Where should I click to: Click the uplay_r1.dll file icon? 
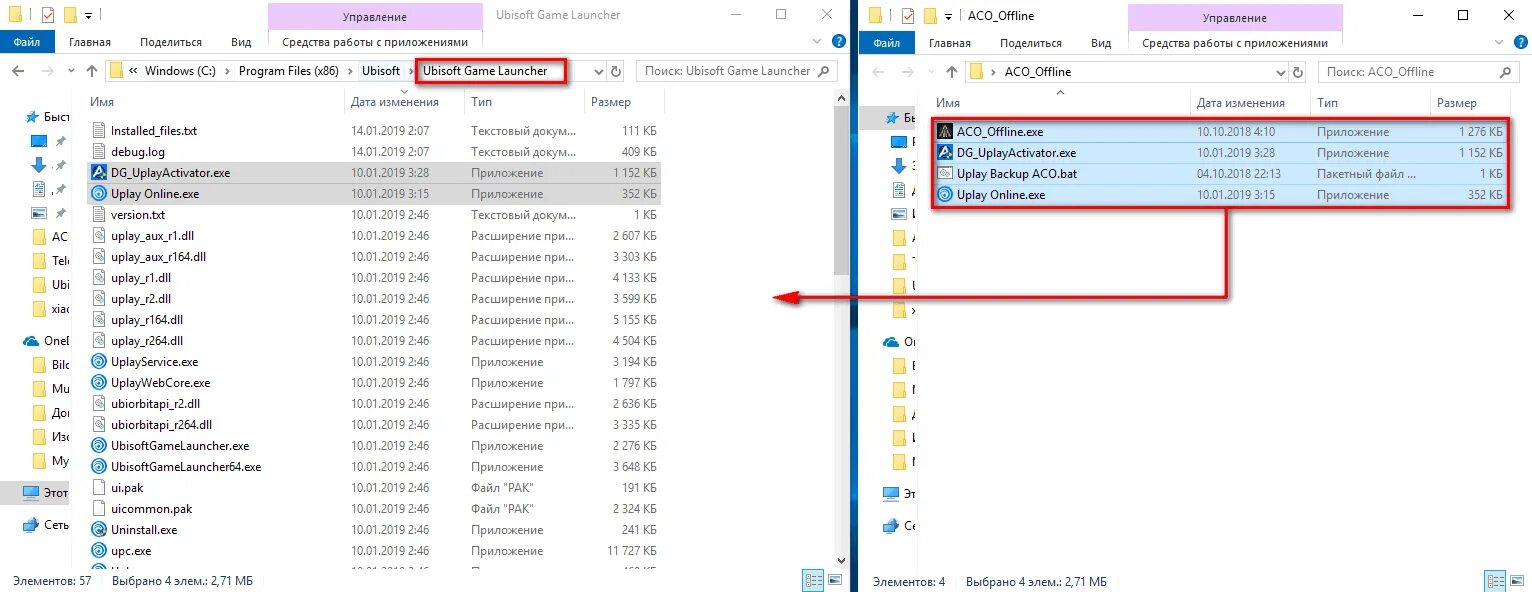point(98,278)
